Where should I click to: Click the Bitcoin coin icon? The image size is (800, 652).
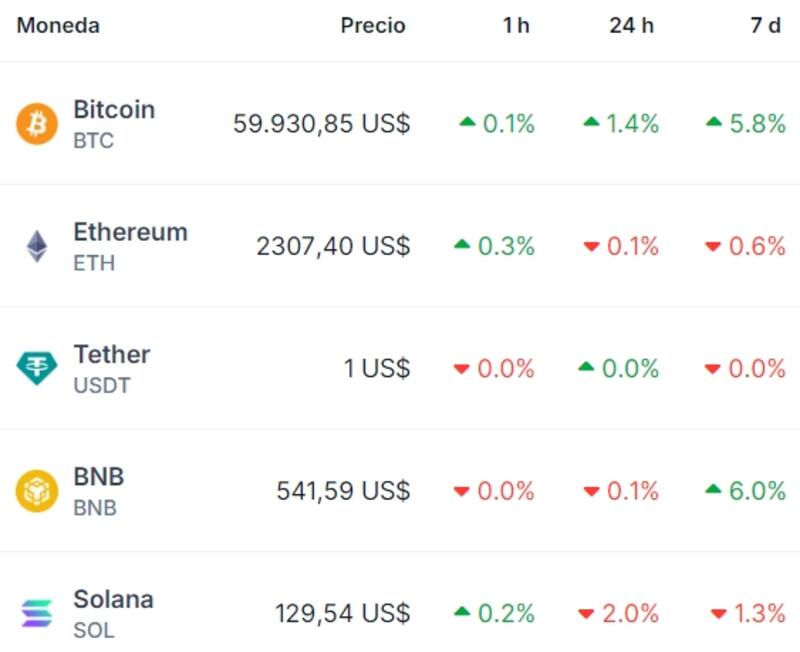[x=36, y=123]
